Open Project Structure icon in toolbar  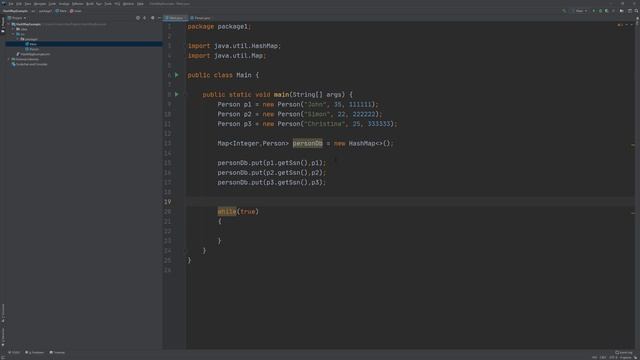click(622, 11)
